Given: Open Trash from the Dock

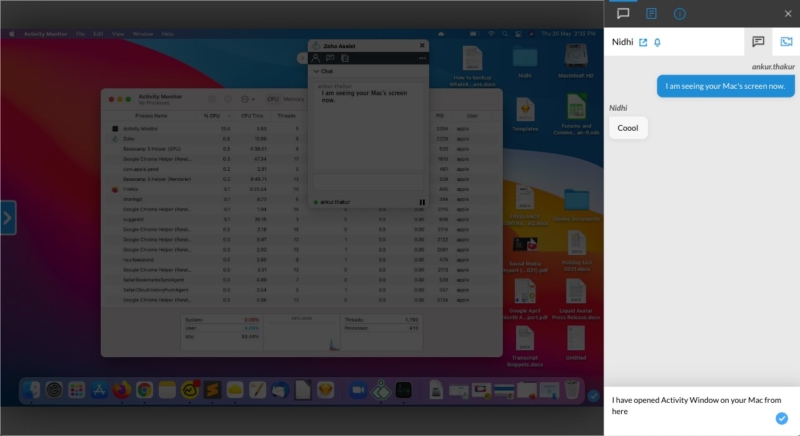Looking at the screenshot, I should click(x=572, y=390).
